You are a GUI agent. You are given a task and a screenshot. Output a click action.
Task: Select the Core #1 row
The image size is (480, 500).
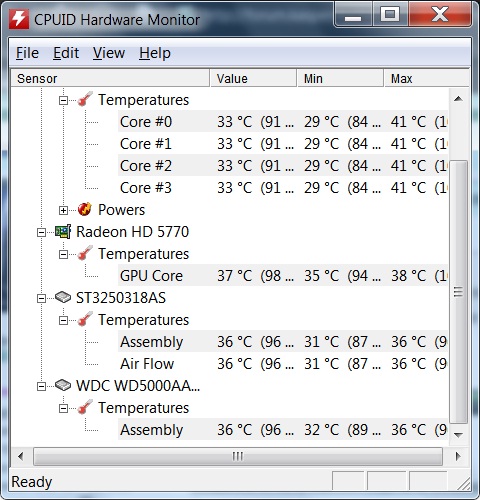(x=283, y=143)
